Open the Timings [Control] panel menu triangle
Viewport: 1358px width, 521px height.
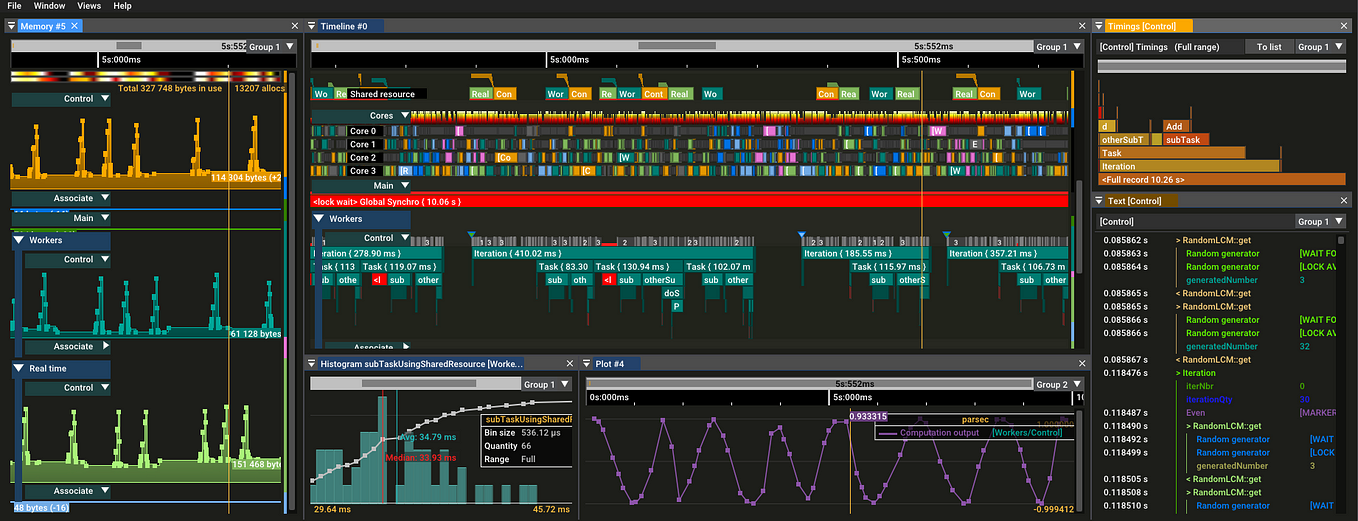(1099, 26)
